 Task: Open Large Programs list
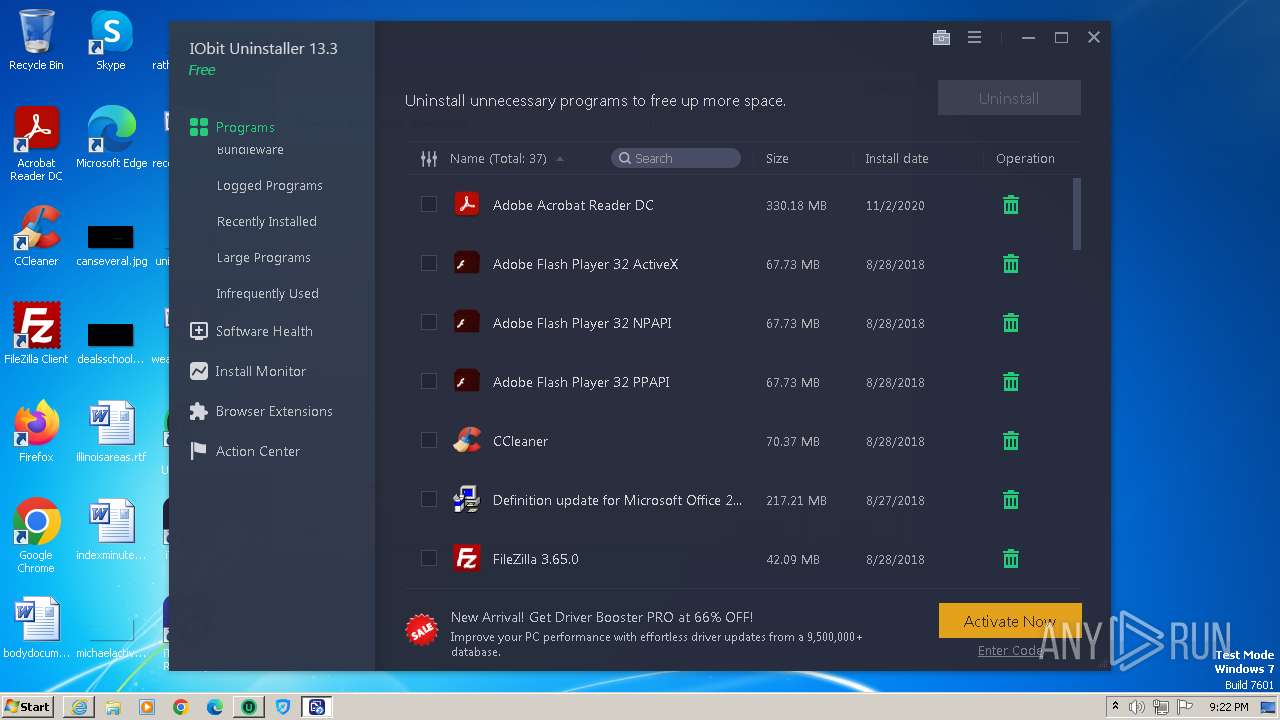click(263, 258)
